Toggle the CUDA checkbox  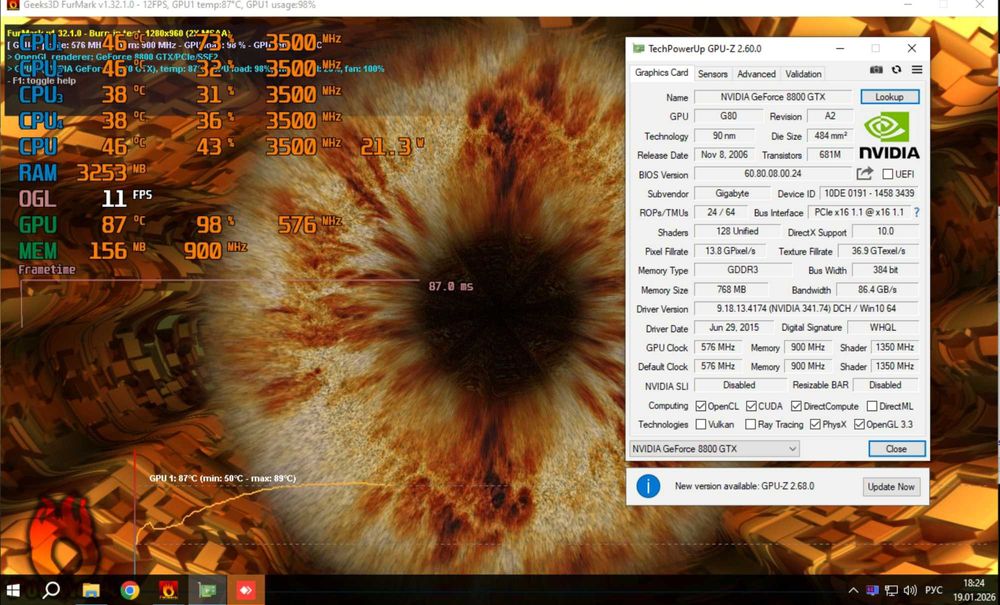(x=751, y=406)
